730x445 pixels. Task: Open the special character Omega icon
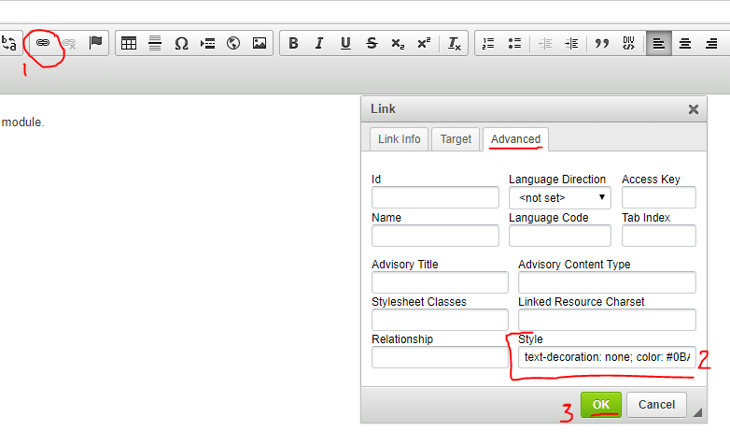point(181,44)
